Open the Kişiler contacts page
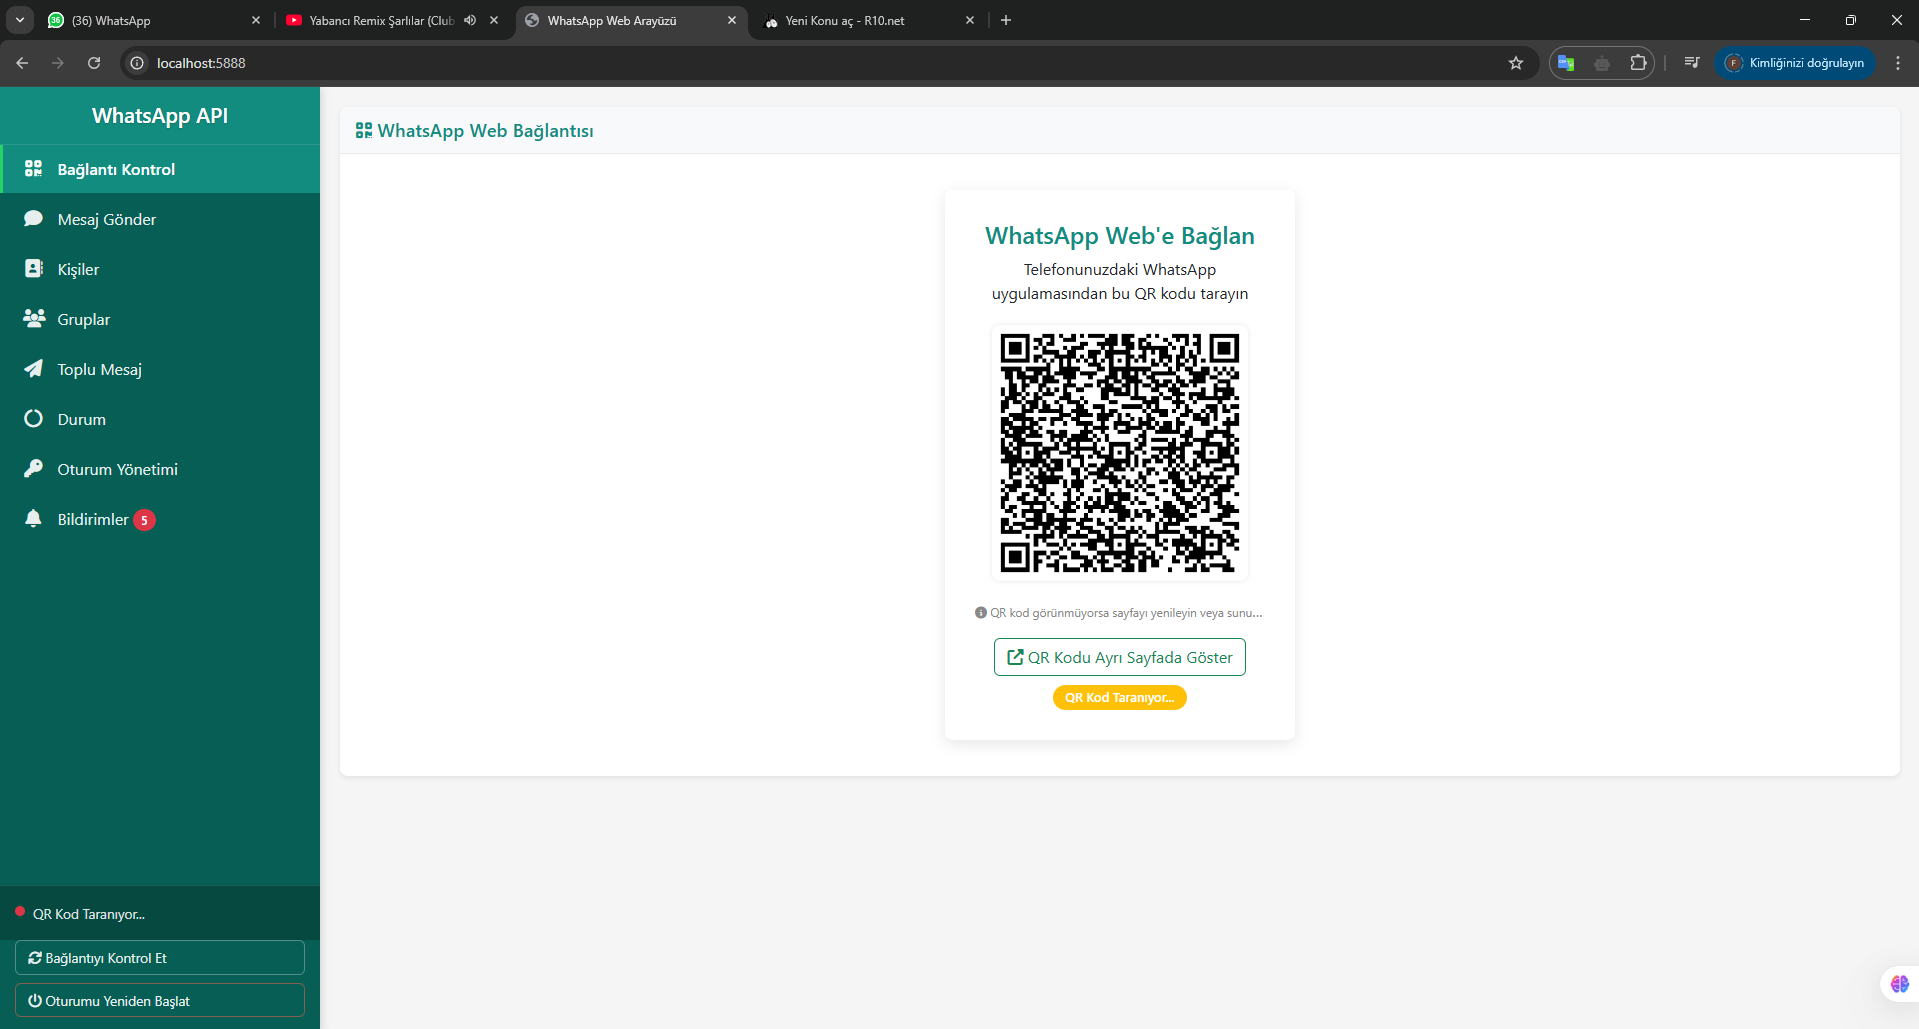The image size is (1919, 1029). (160, 269)
